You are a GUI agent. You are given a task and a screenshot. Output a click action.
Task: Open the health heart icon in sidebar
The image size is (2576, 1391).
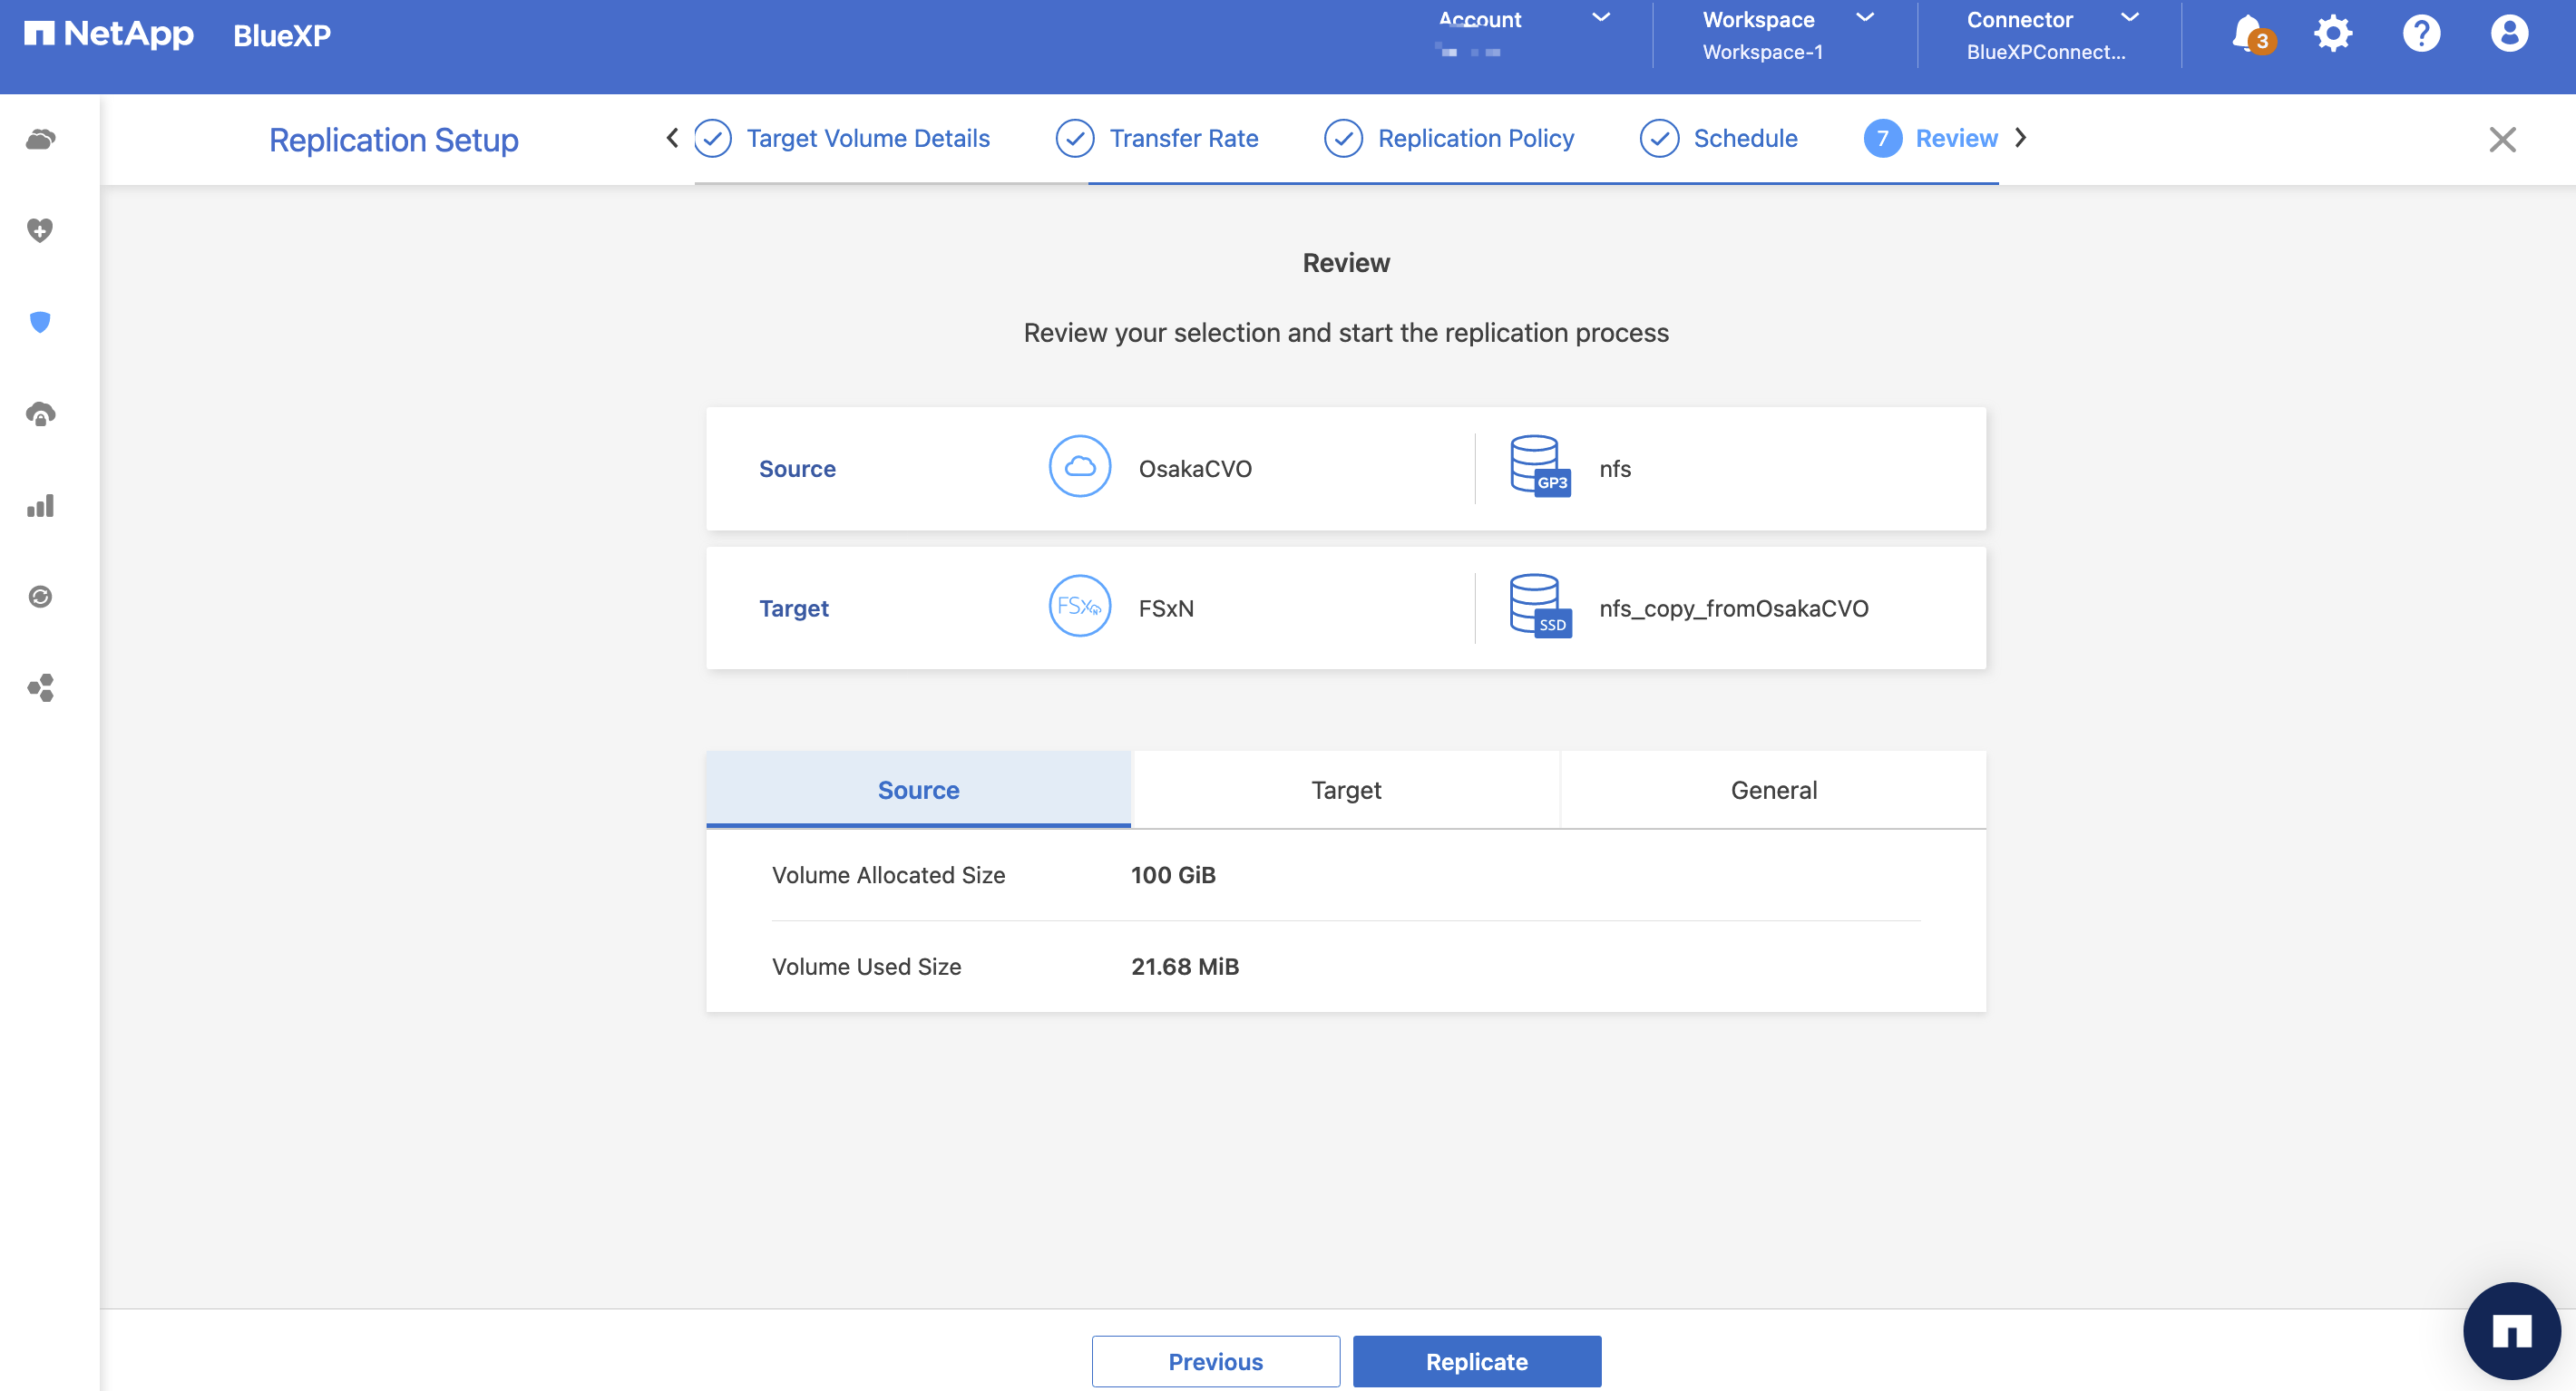(x=40, y=230)
